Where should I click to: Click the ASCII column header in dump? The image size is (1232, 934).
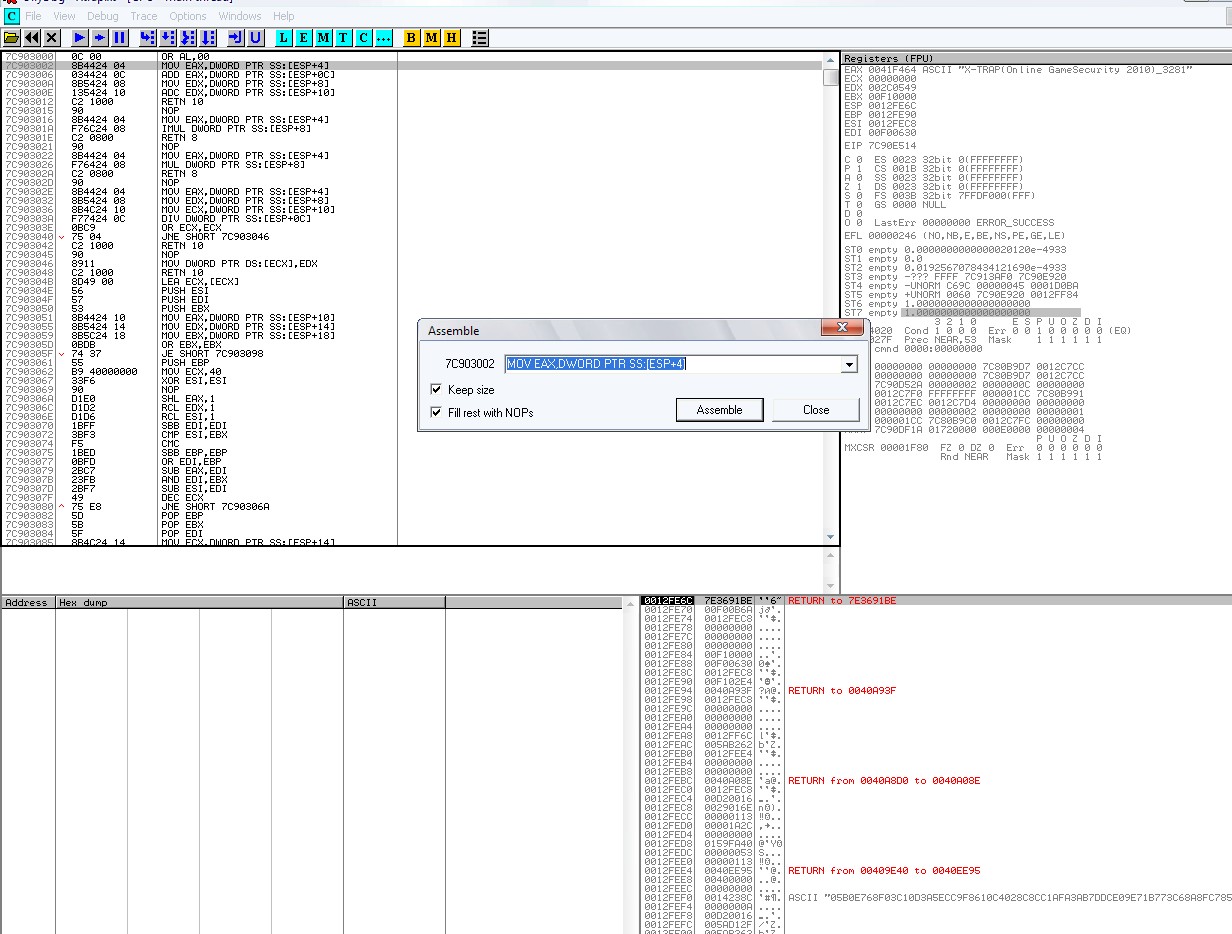[x=394, y=603]
